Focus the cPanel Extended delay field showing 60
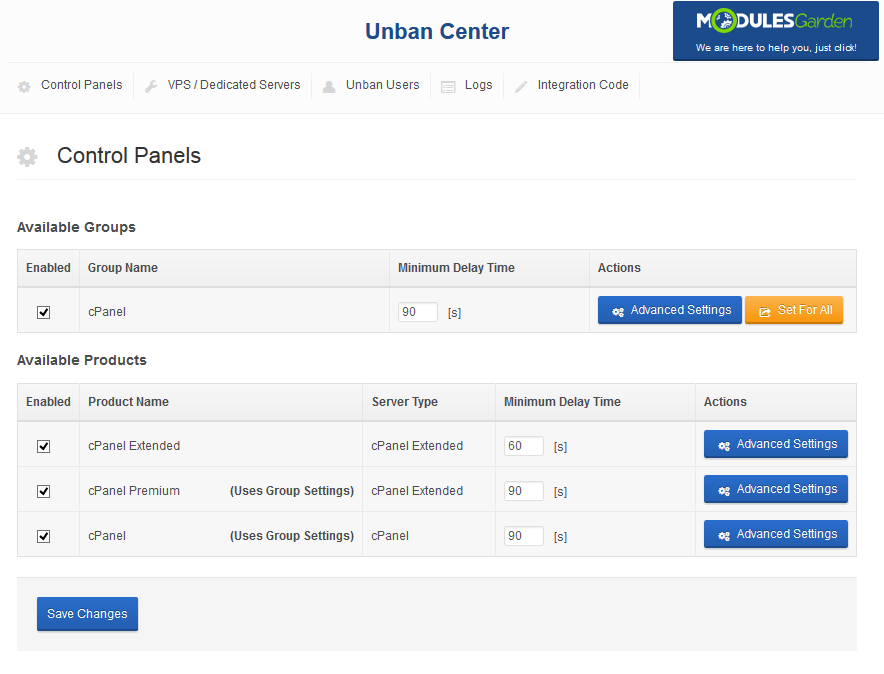This screenshot has width=884, height=674. tap(524, 446)
